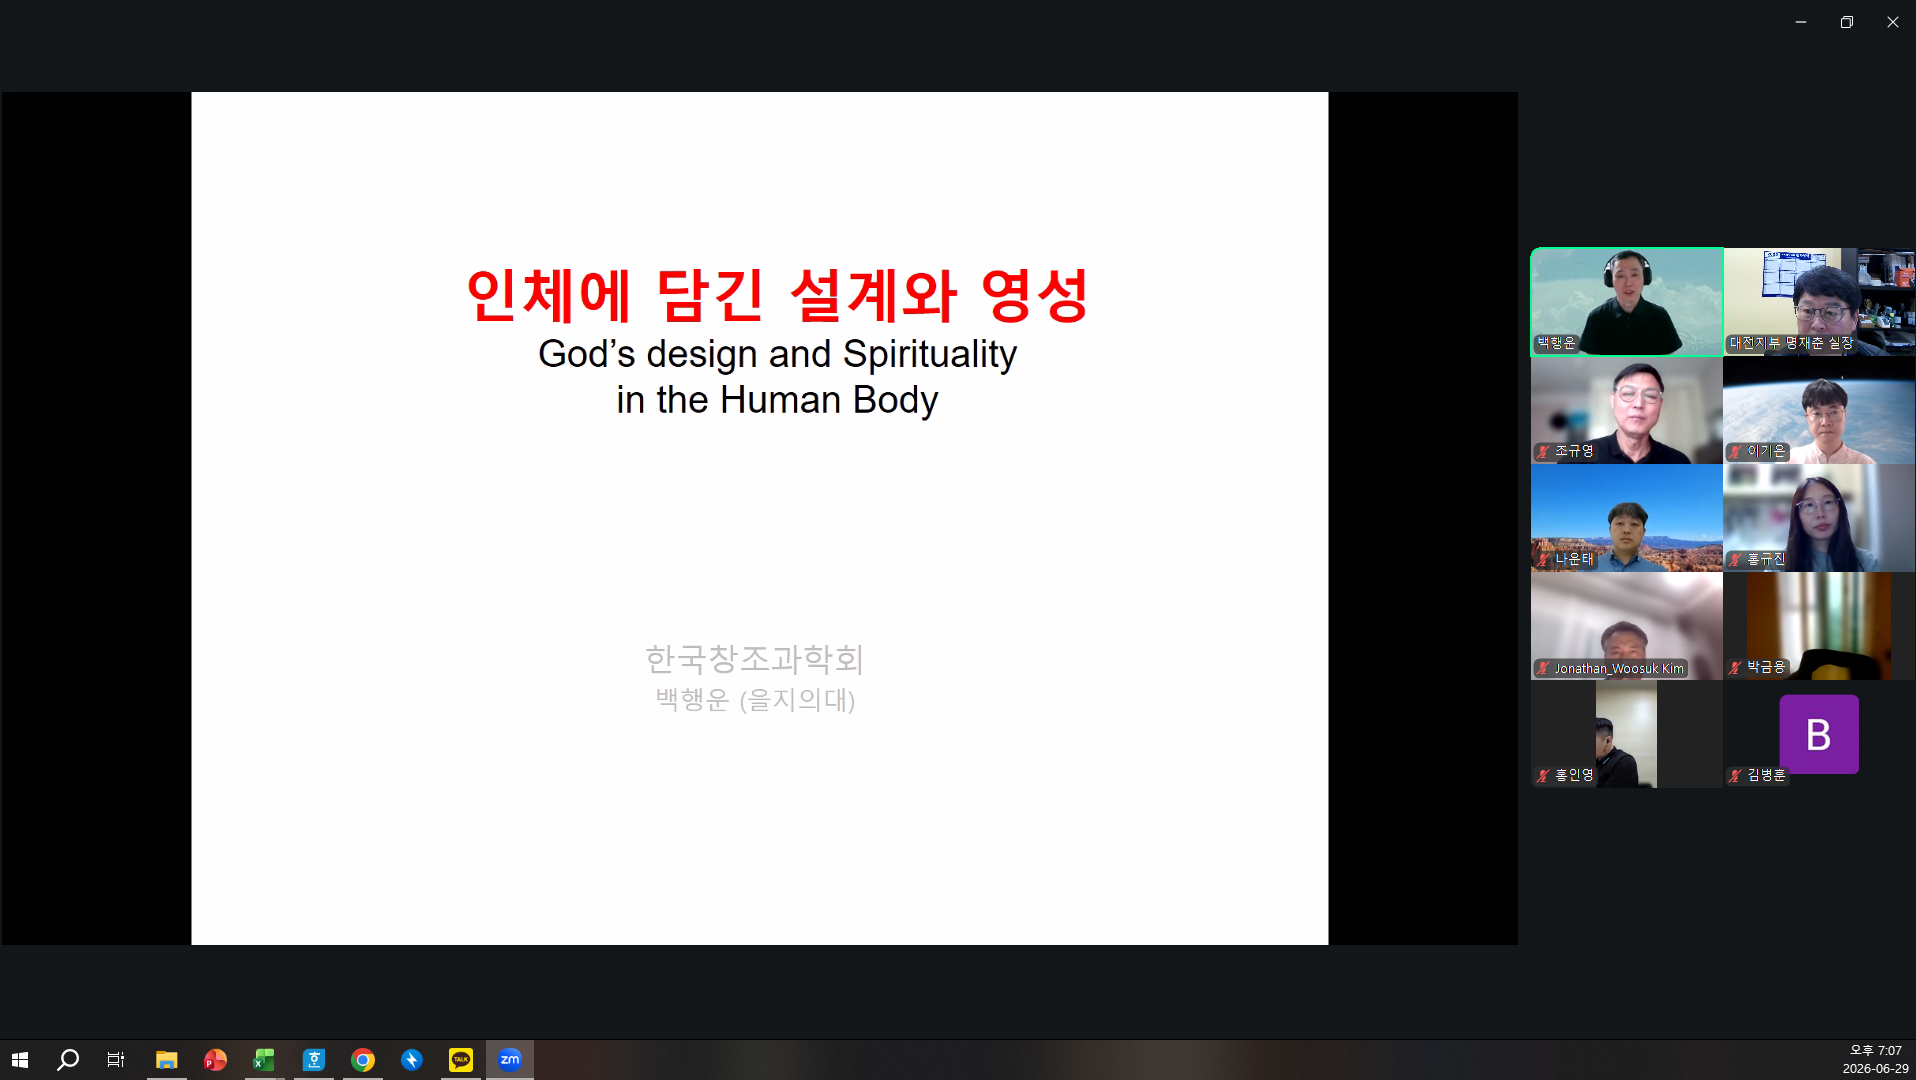
Task: Open Windows search magnifier
Action: coord(67,1060)
